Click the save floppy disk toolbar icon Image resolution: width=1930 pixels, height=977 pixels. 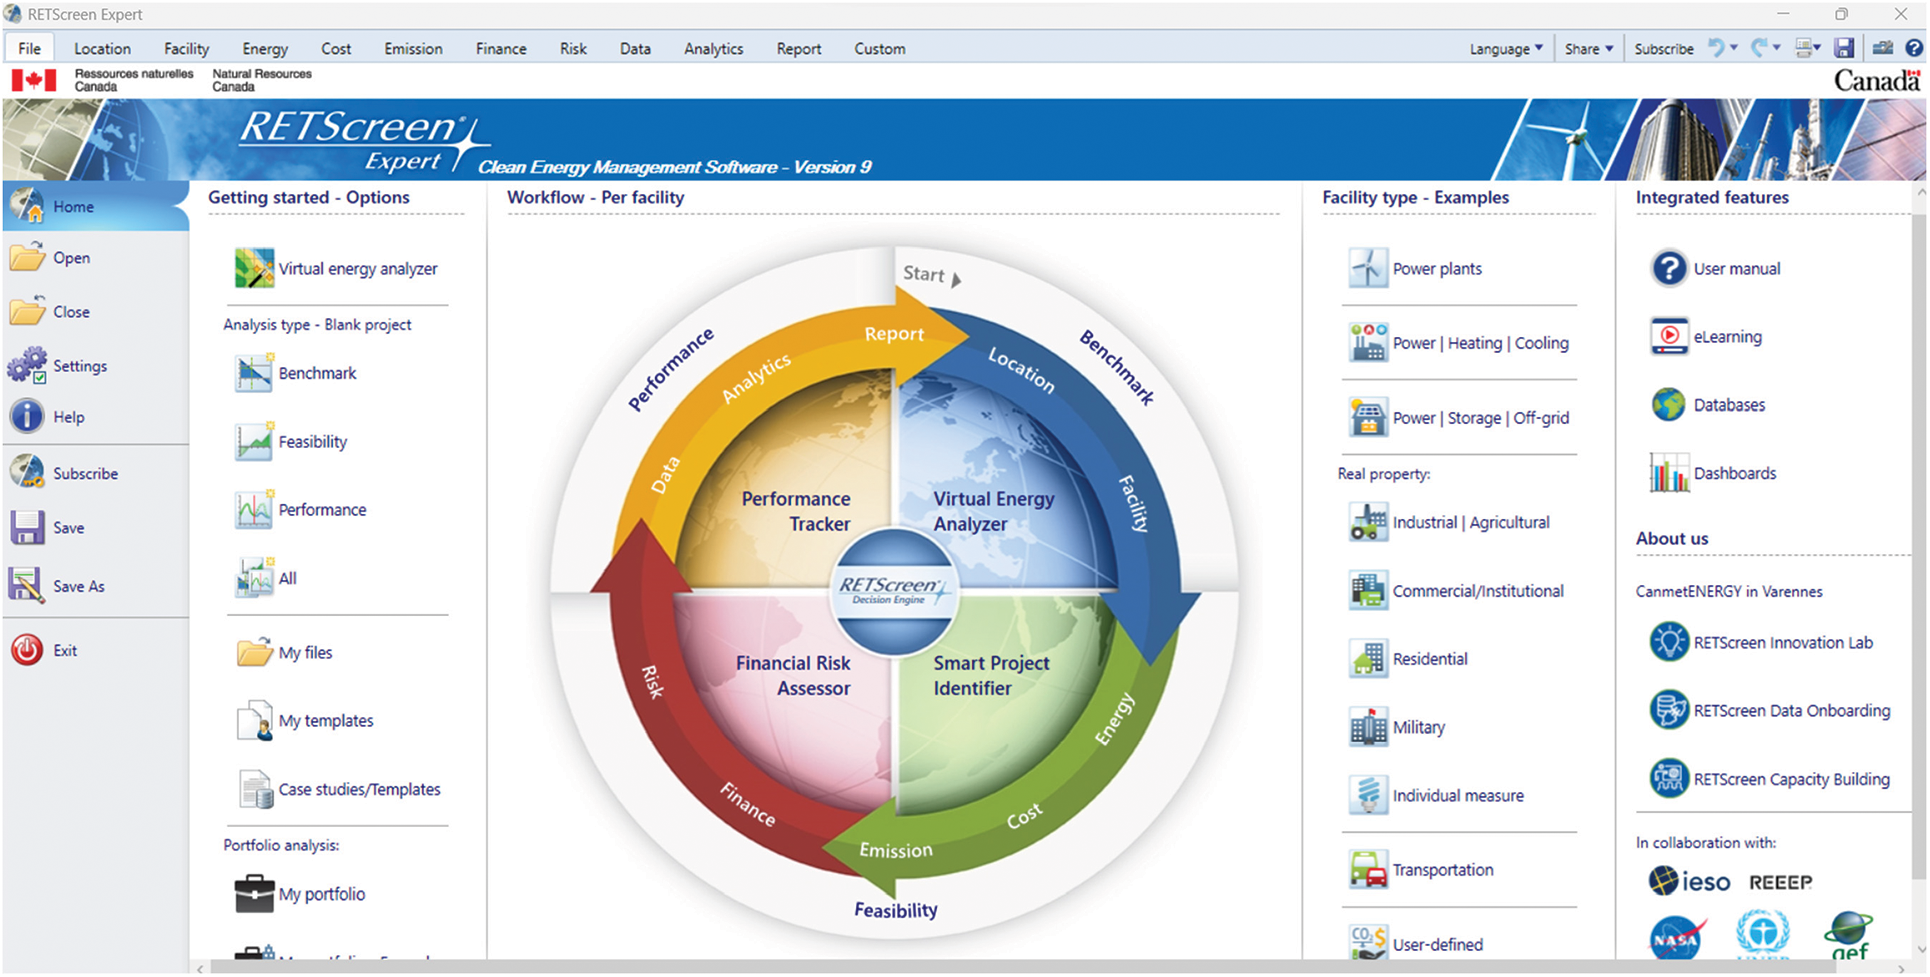pos(1844,48)
